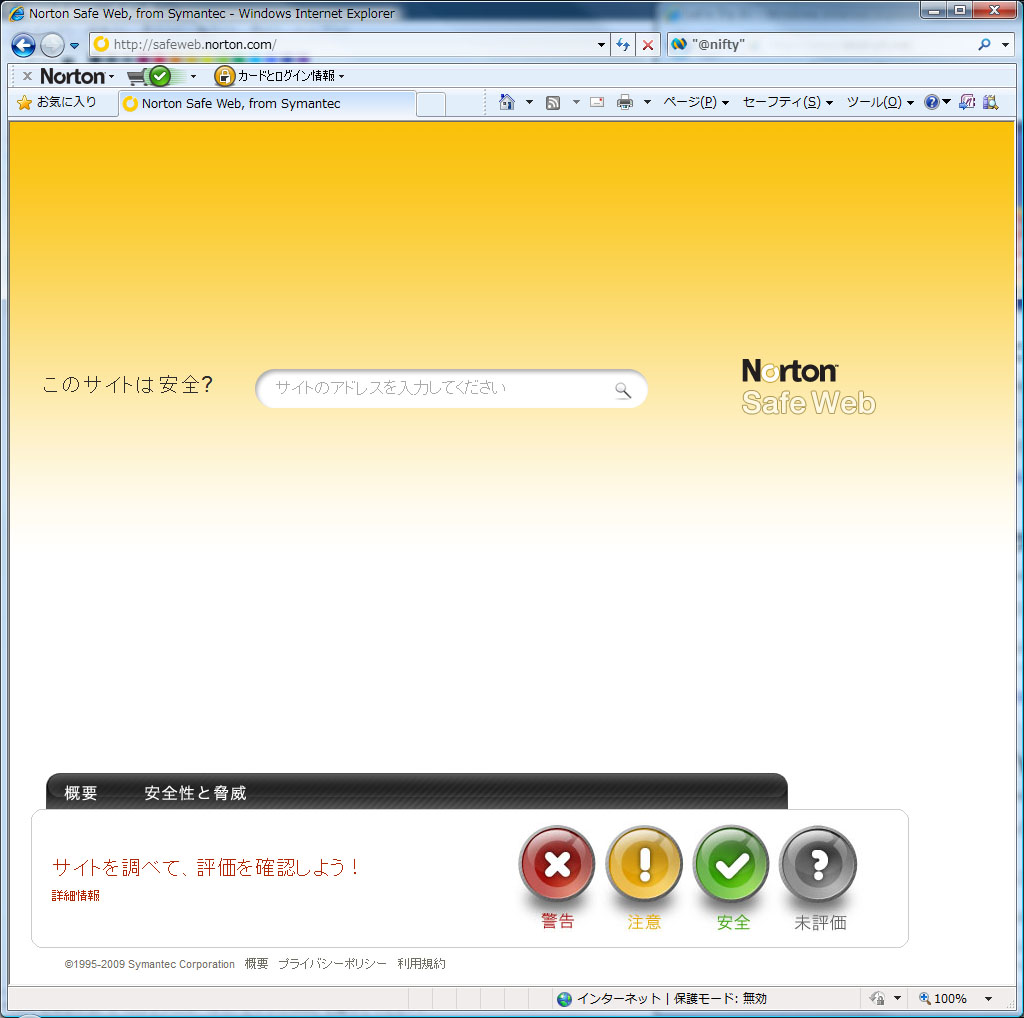The image size is (1024, 1018).
Task: Open the ツール(O) menu
Action: pos(880,102)
